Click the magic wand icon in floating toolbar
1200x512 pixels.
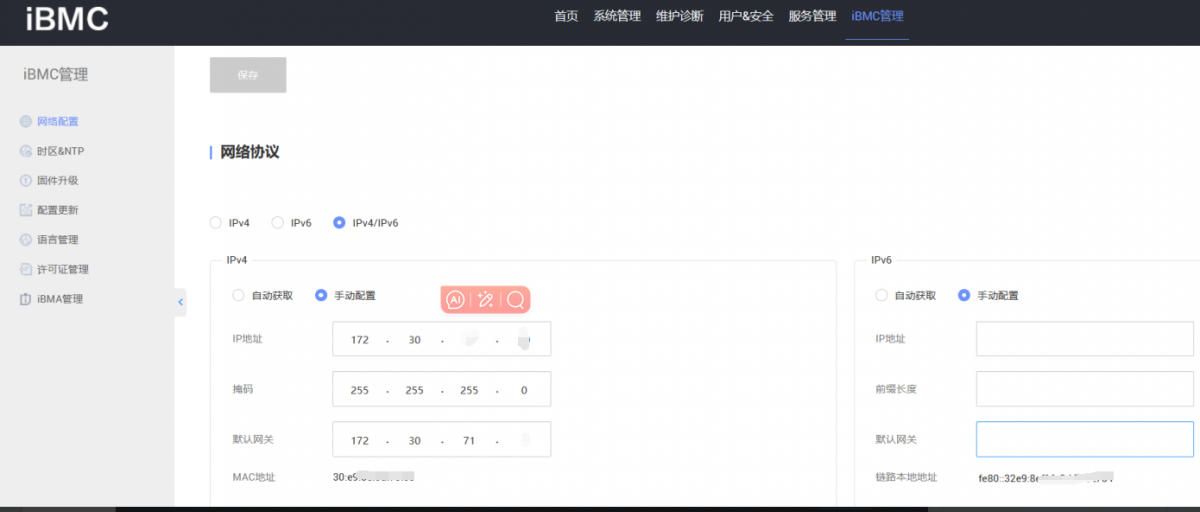[x=485, y=299]
